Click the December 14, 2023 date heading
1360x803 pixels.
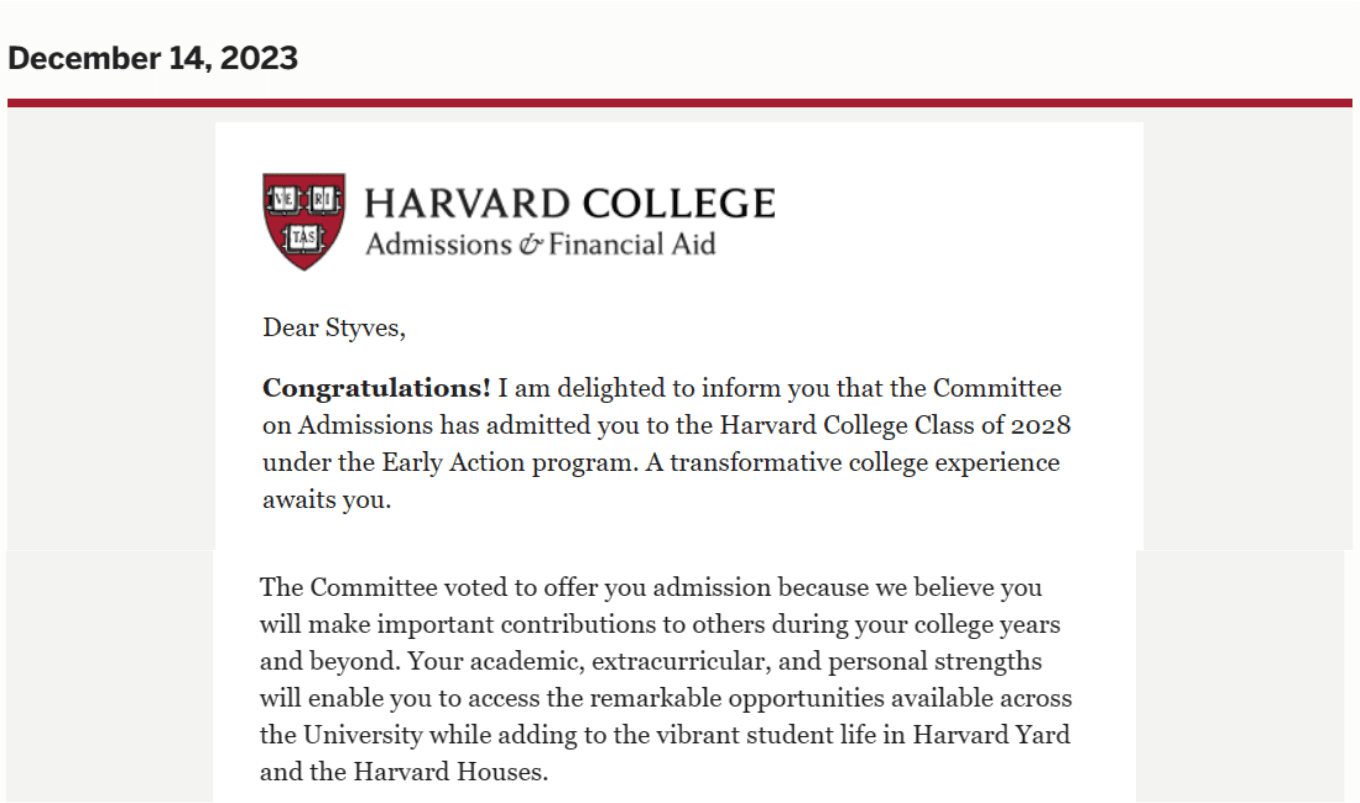pyautogui.click(x=153, y=58)
